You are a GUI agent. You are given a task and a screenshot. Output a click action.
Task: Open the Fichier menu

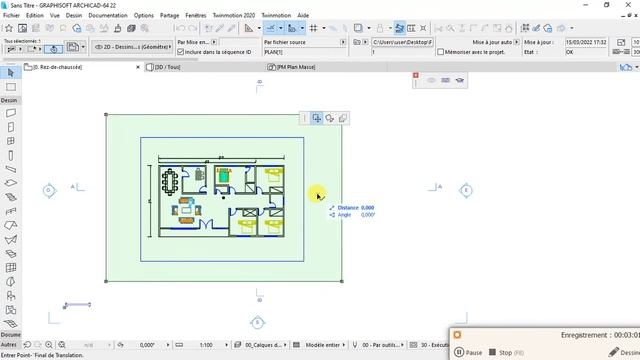click(x=11, y=15)
